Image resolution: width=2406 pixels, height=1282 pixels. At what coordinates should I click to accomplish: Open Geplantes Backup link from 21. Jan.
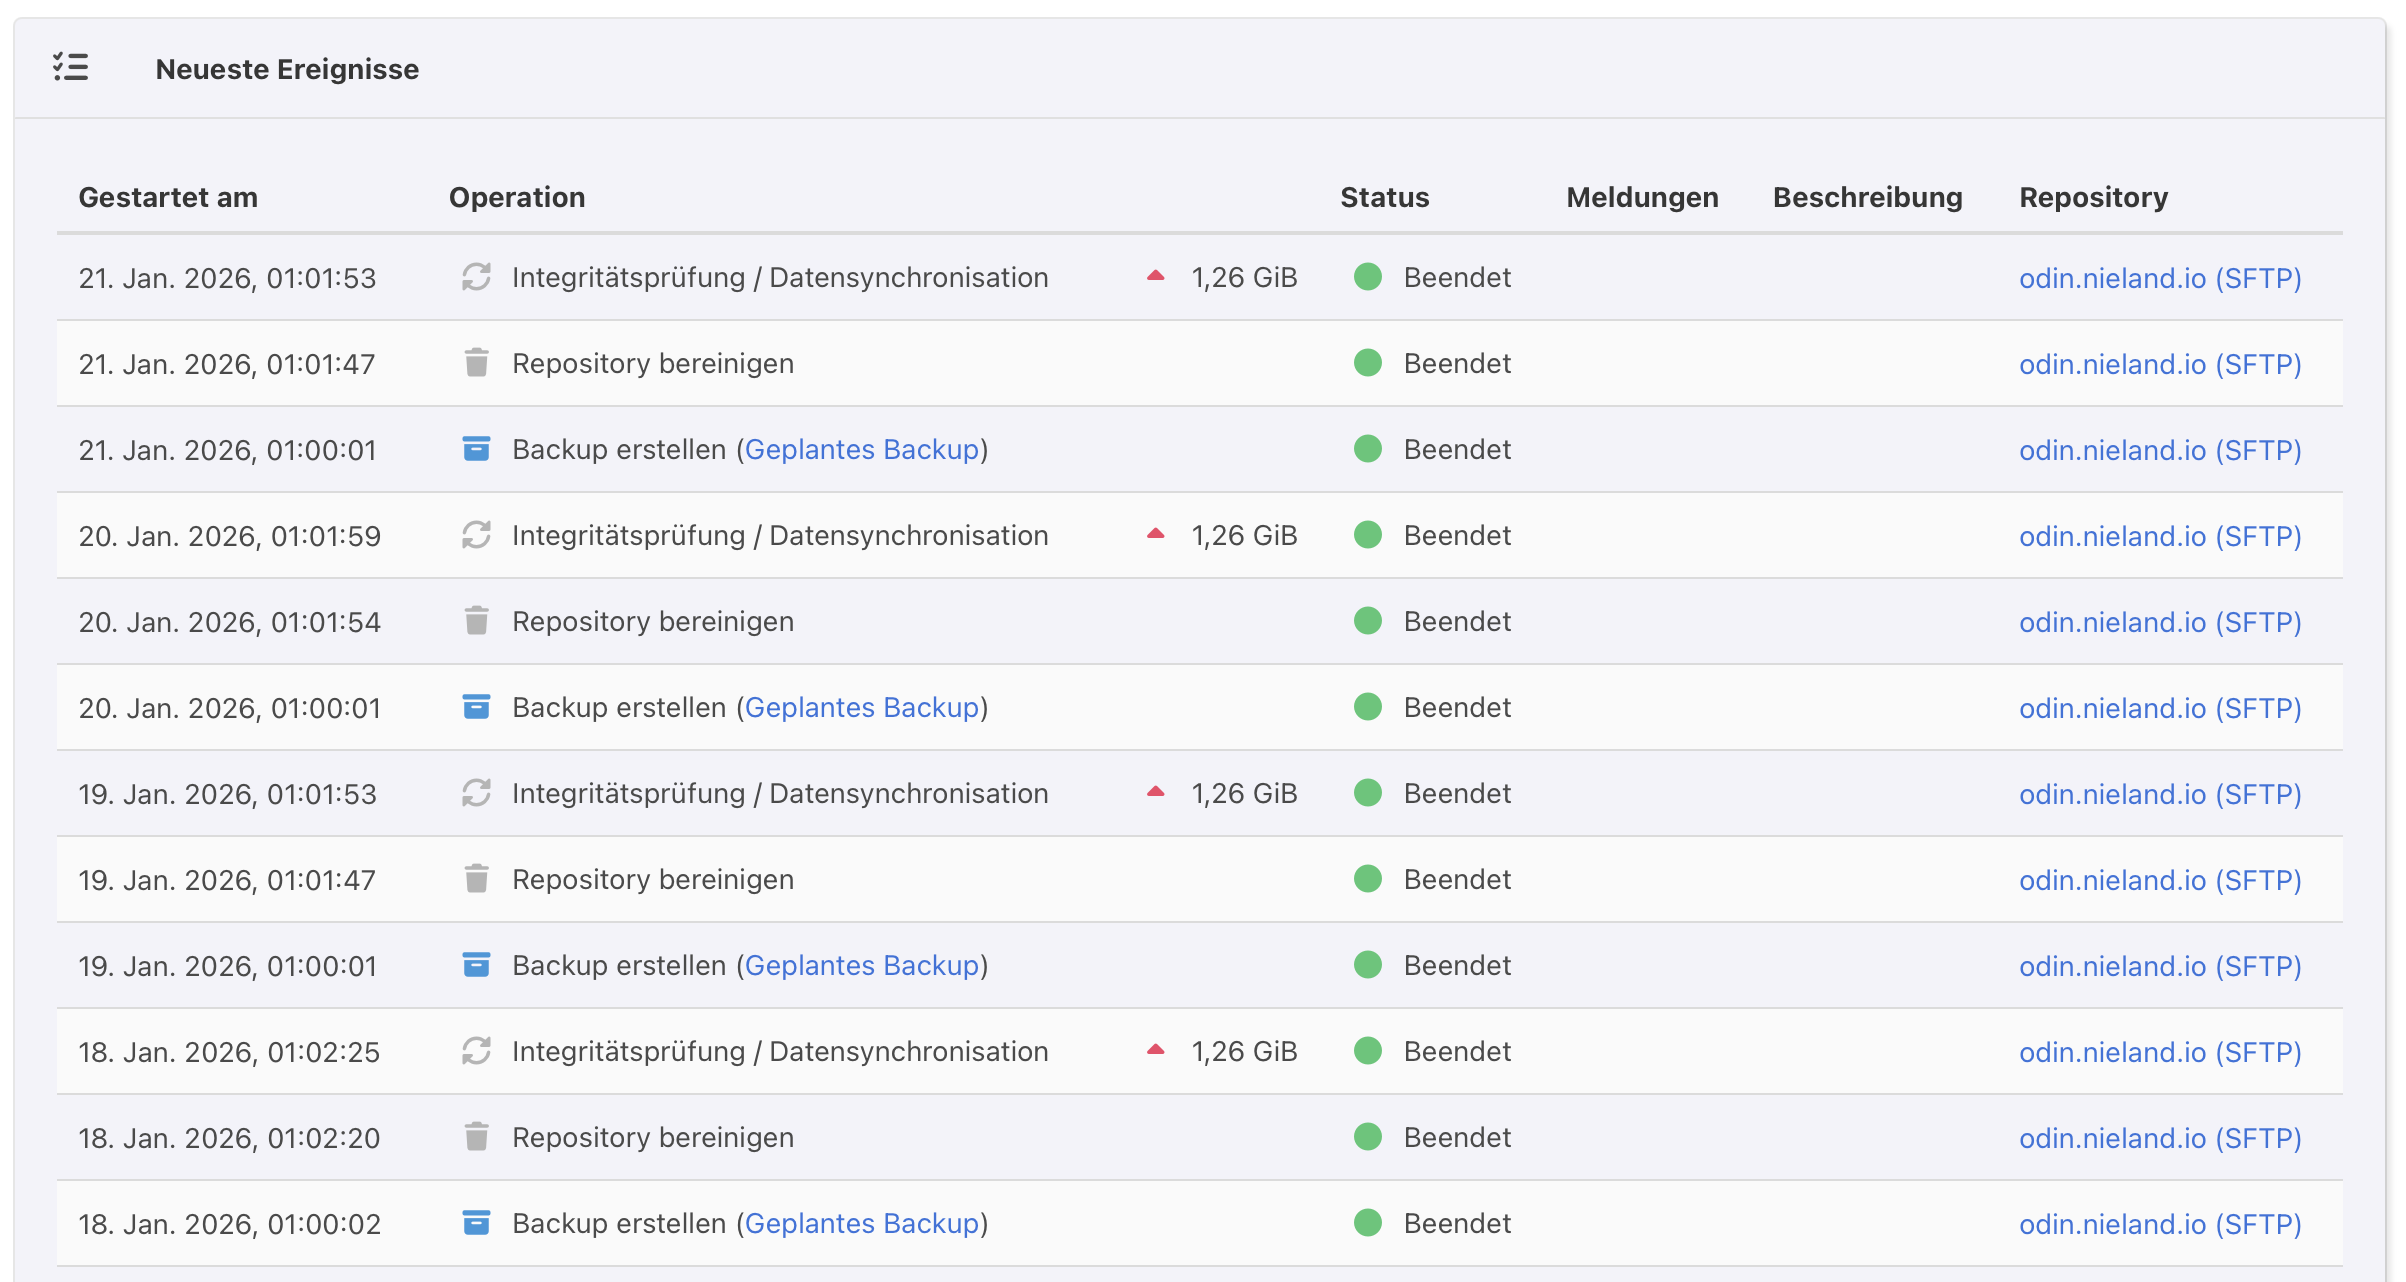[861, 449]
